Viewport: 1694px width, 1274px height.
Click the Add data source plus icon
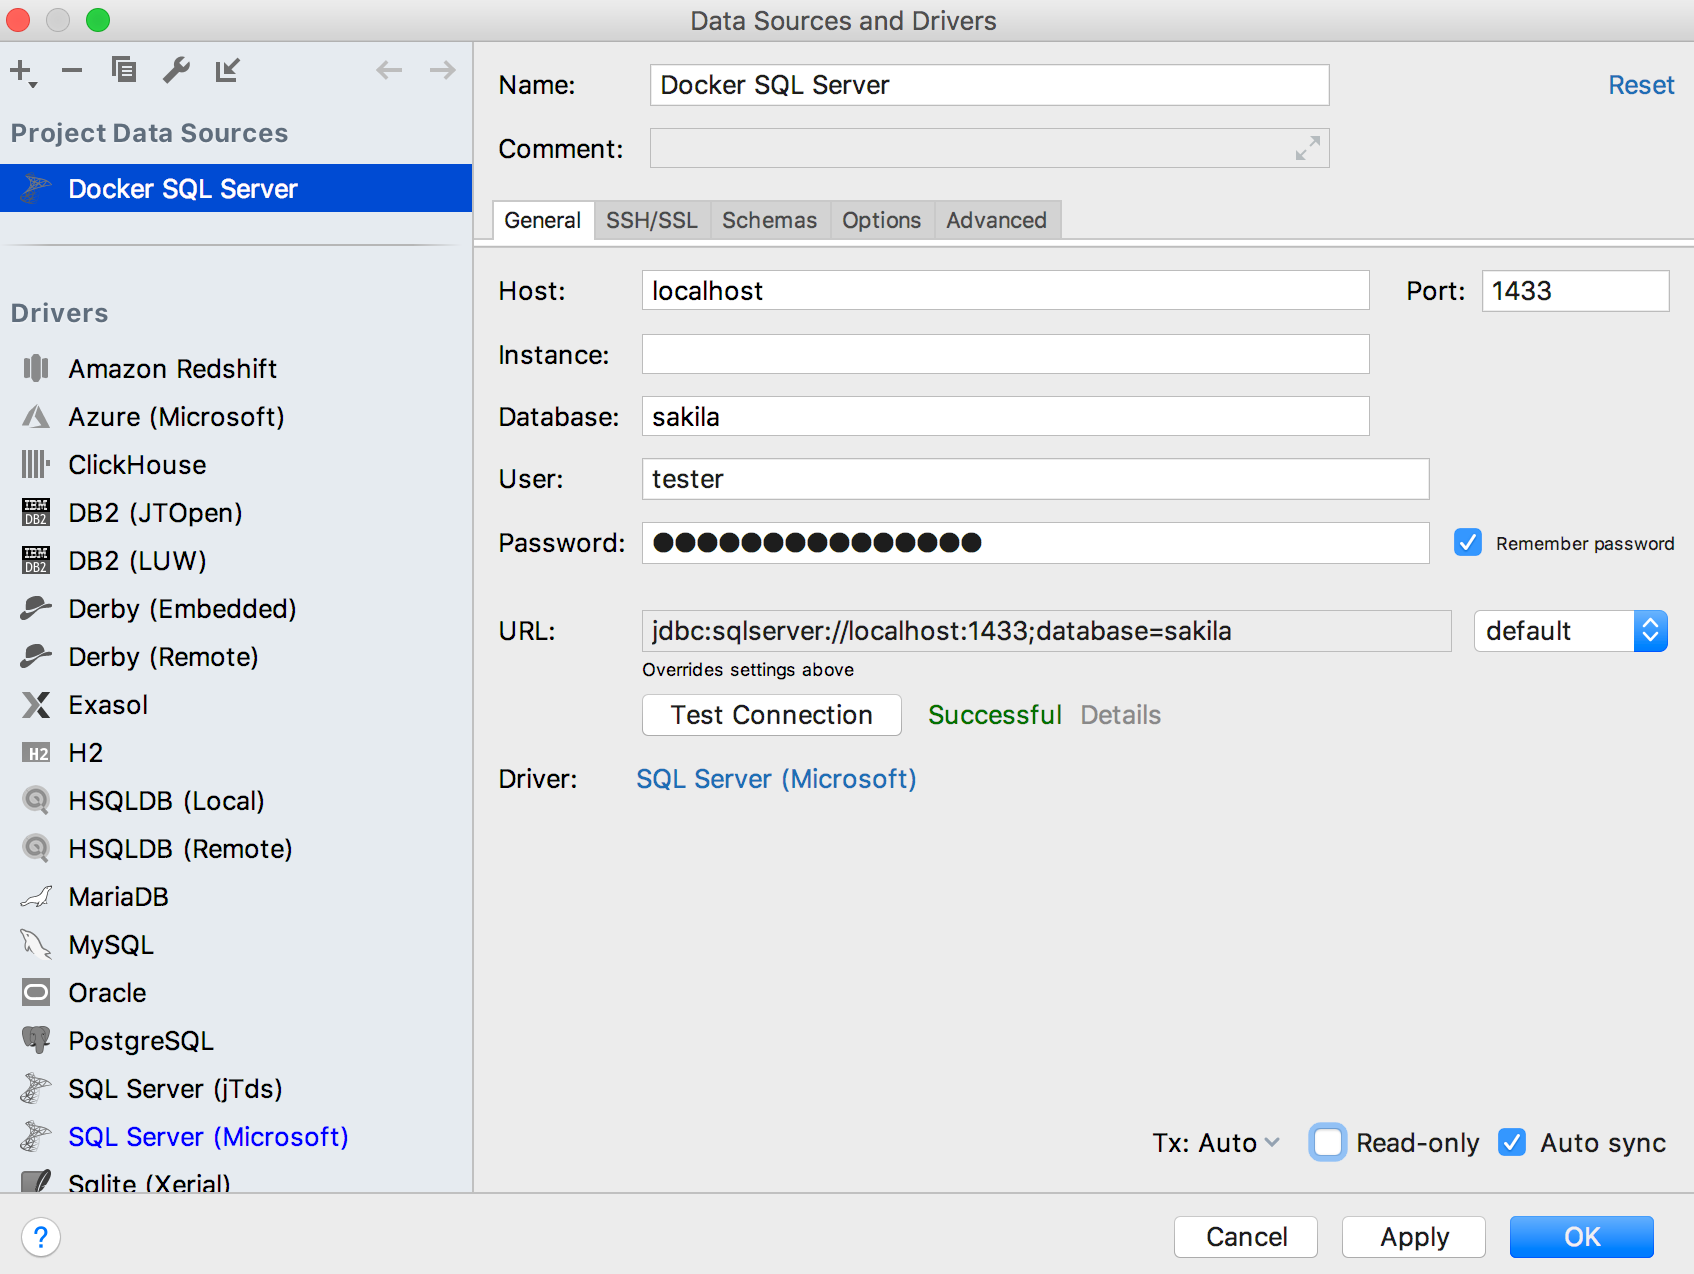pyautogui.click(x=22, y=71)
